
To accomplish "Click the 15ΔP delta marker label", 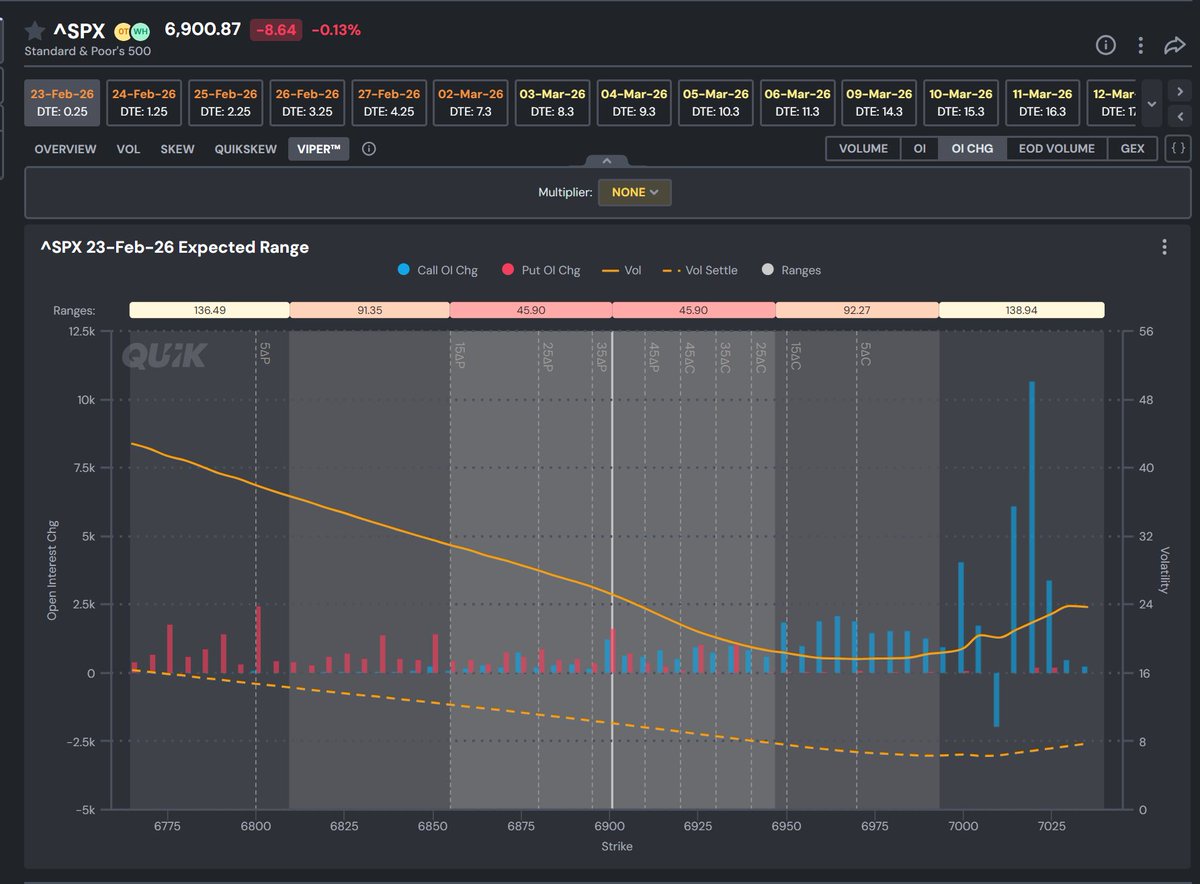I will click(459, 356).
